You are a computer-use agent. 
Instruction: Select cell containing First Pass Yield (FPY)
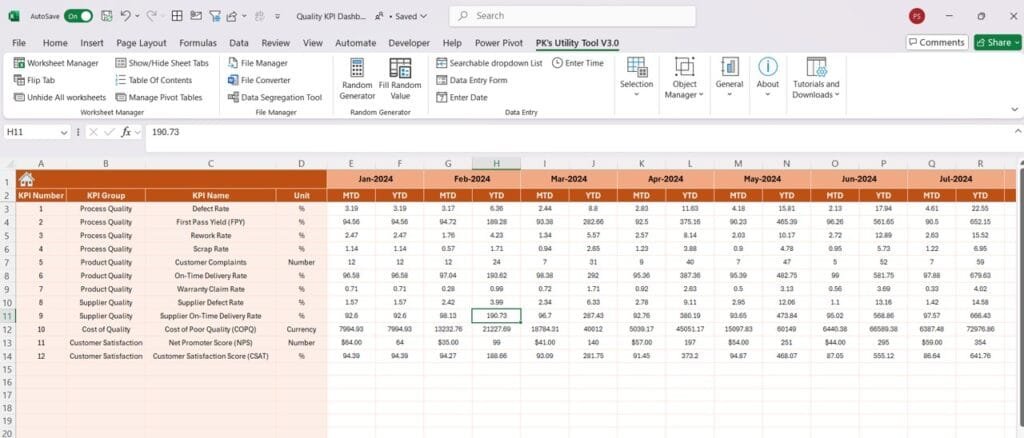(x=210, y=222)
